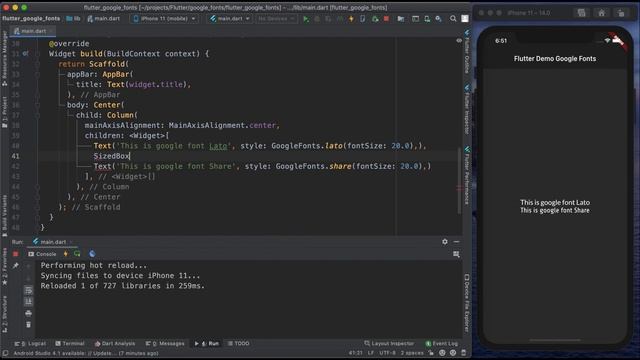640x360 pixels.
Task: Open the Build Variants side panel
Action: coord(4,216)
